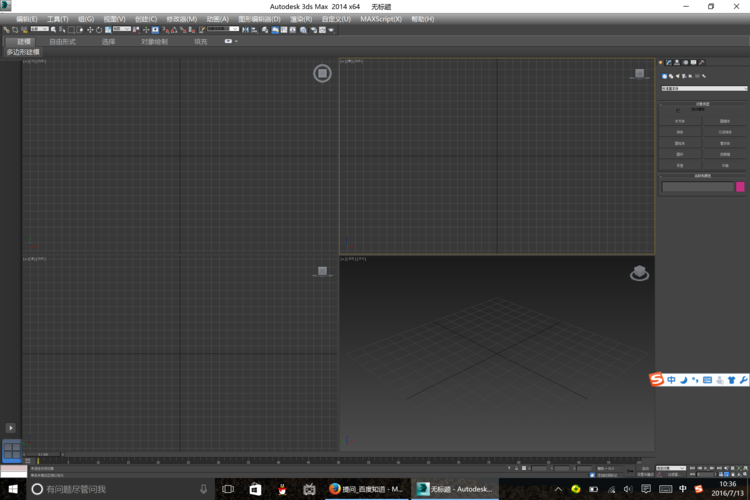Click the 圆柱体 cylinder button
This screenshot has width=750, height=500.
pyautogui.click(x=680, y=143)
